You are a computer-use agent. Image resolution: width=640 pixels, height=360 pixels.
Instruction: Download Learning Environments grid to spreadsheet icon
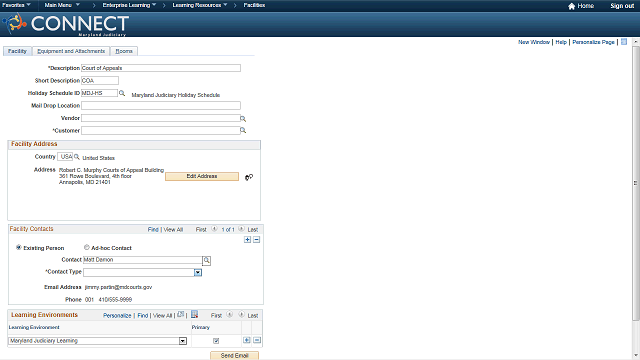pyautogui.click(x=194, y=314)
